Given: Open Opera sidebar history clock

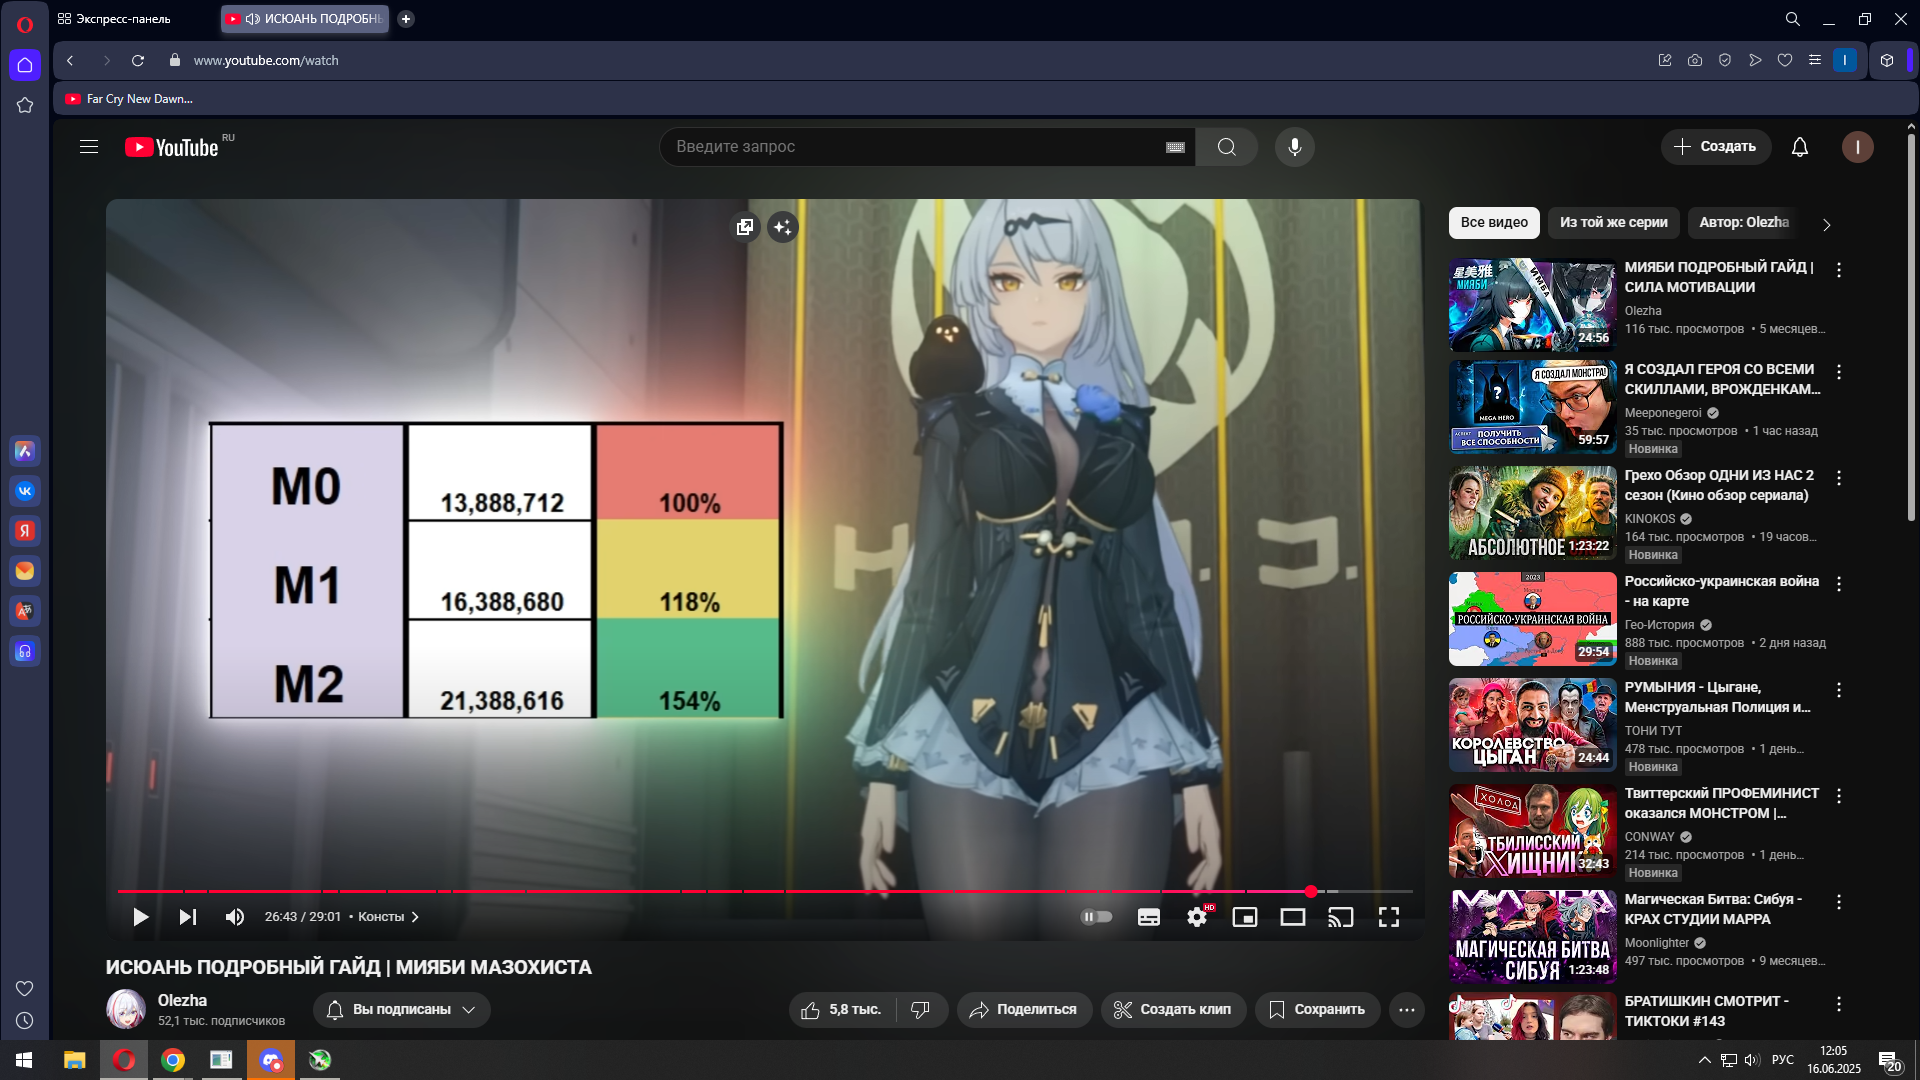Looking at the screenshot, I should [25, 1021].
